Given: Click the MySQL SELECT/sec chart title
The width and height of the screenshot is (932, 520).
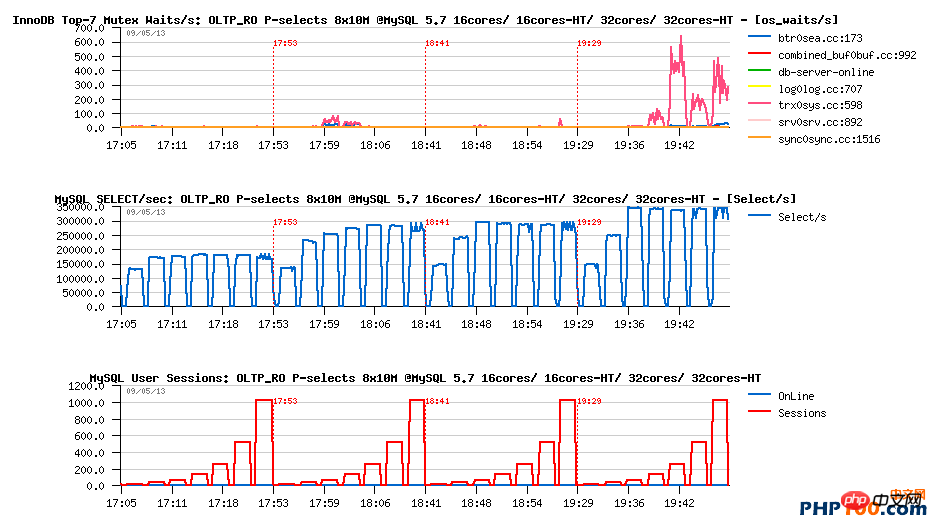Looking at the screenshot, I should click(x=425, y=199).
